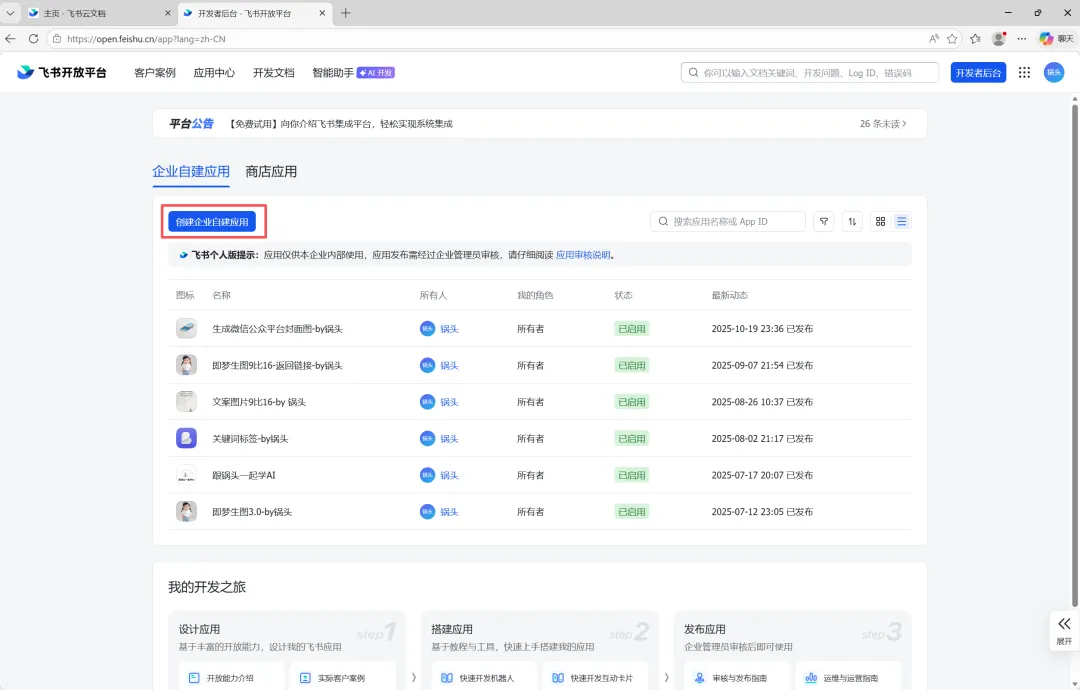Switch to list view

(x=901, y=222)
